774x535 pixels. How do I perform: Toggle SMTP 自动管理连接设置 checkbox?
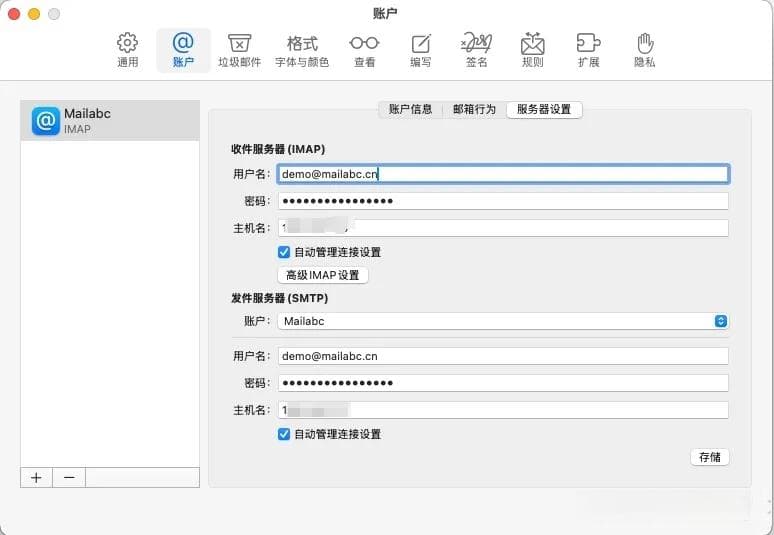(x=284, y=434)
